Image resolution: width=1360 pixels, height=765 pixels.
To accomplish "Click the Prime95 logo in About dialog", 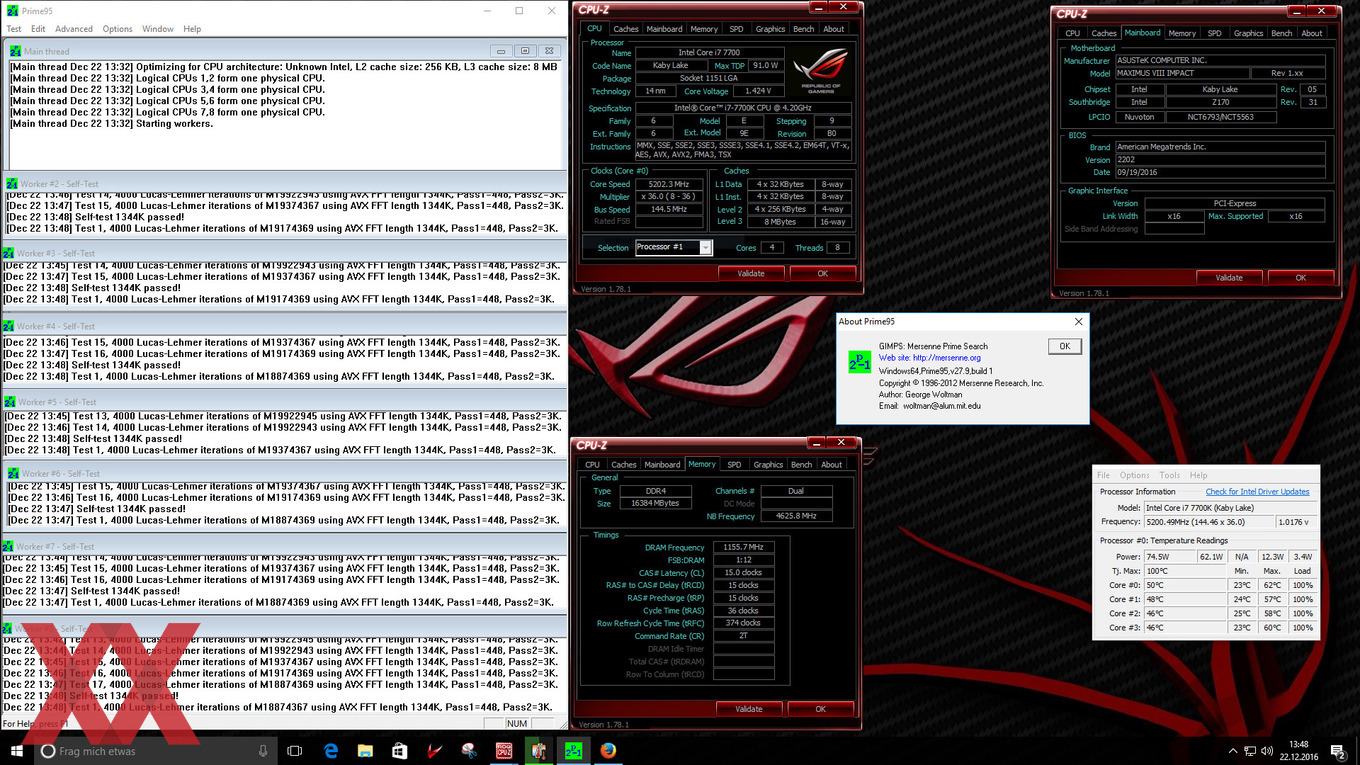I will (859, 361).
